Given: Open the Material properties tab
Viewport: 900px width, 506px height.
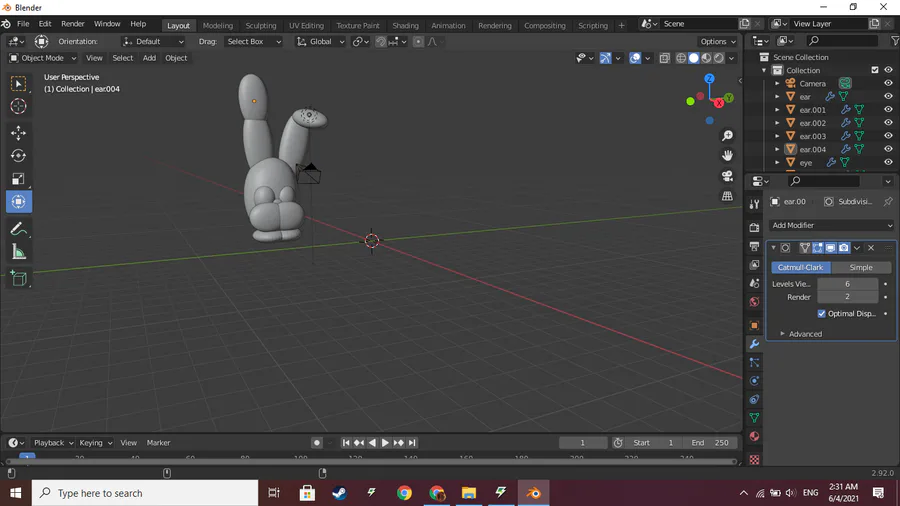Looking at the screenshot, I should pos(754,436).
